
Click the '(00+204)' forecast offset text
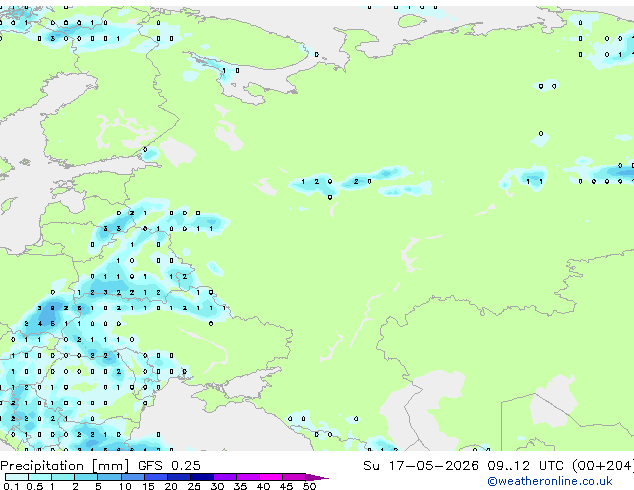[x=603, y=466]
